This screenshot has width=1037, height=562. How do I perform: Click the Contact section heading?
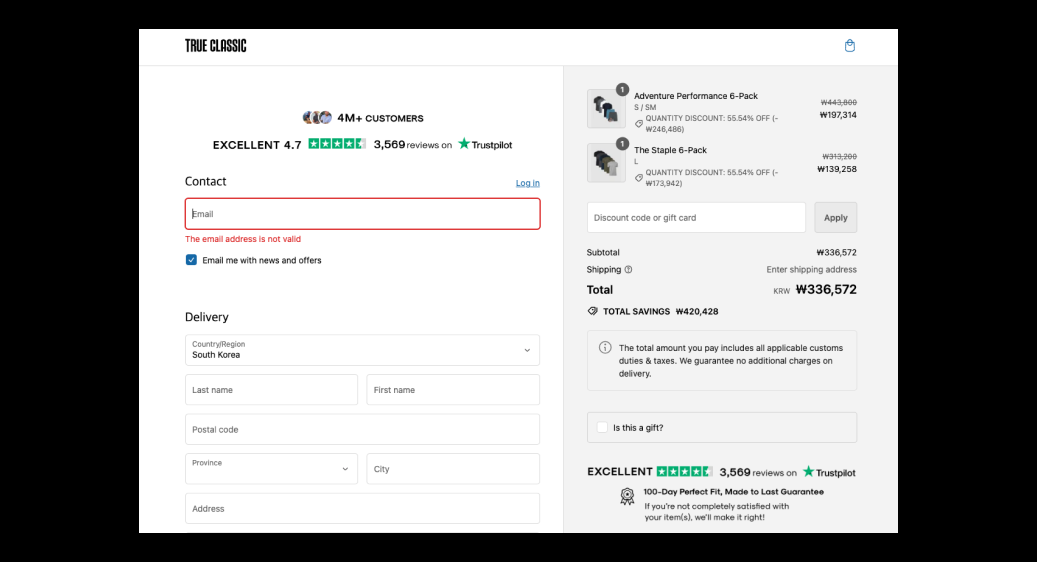(x=206, y=181)
